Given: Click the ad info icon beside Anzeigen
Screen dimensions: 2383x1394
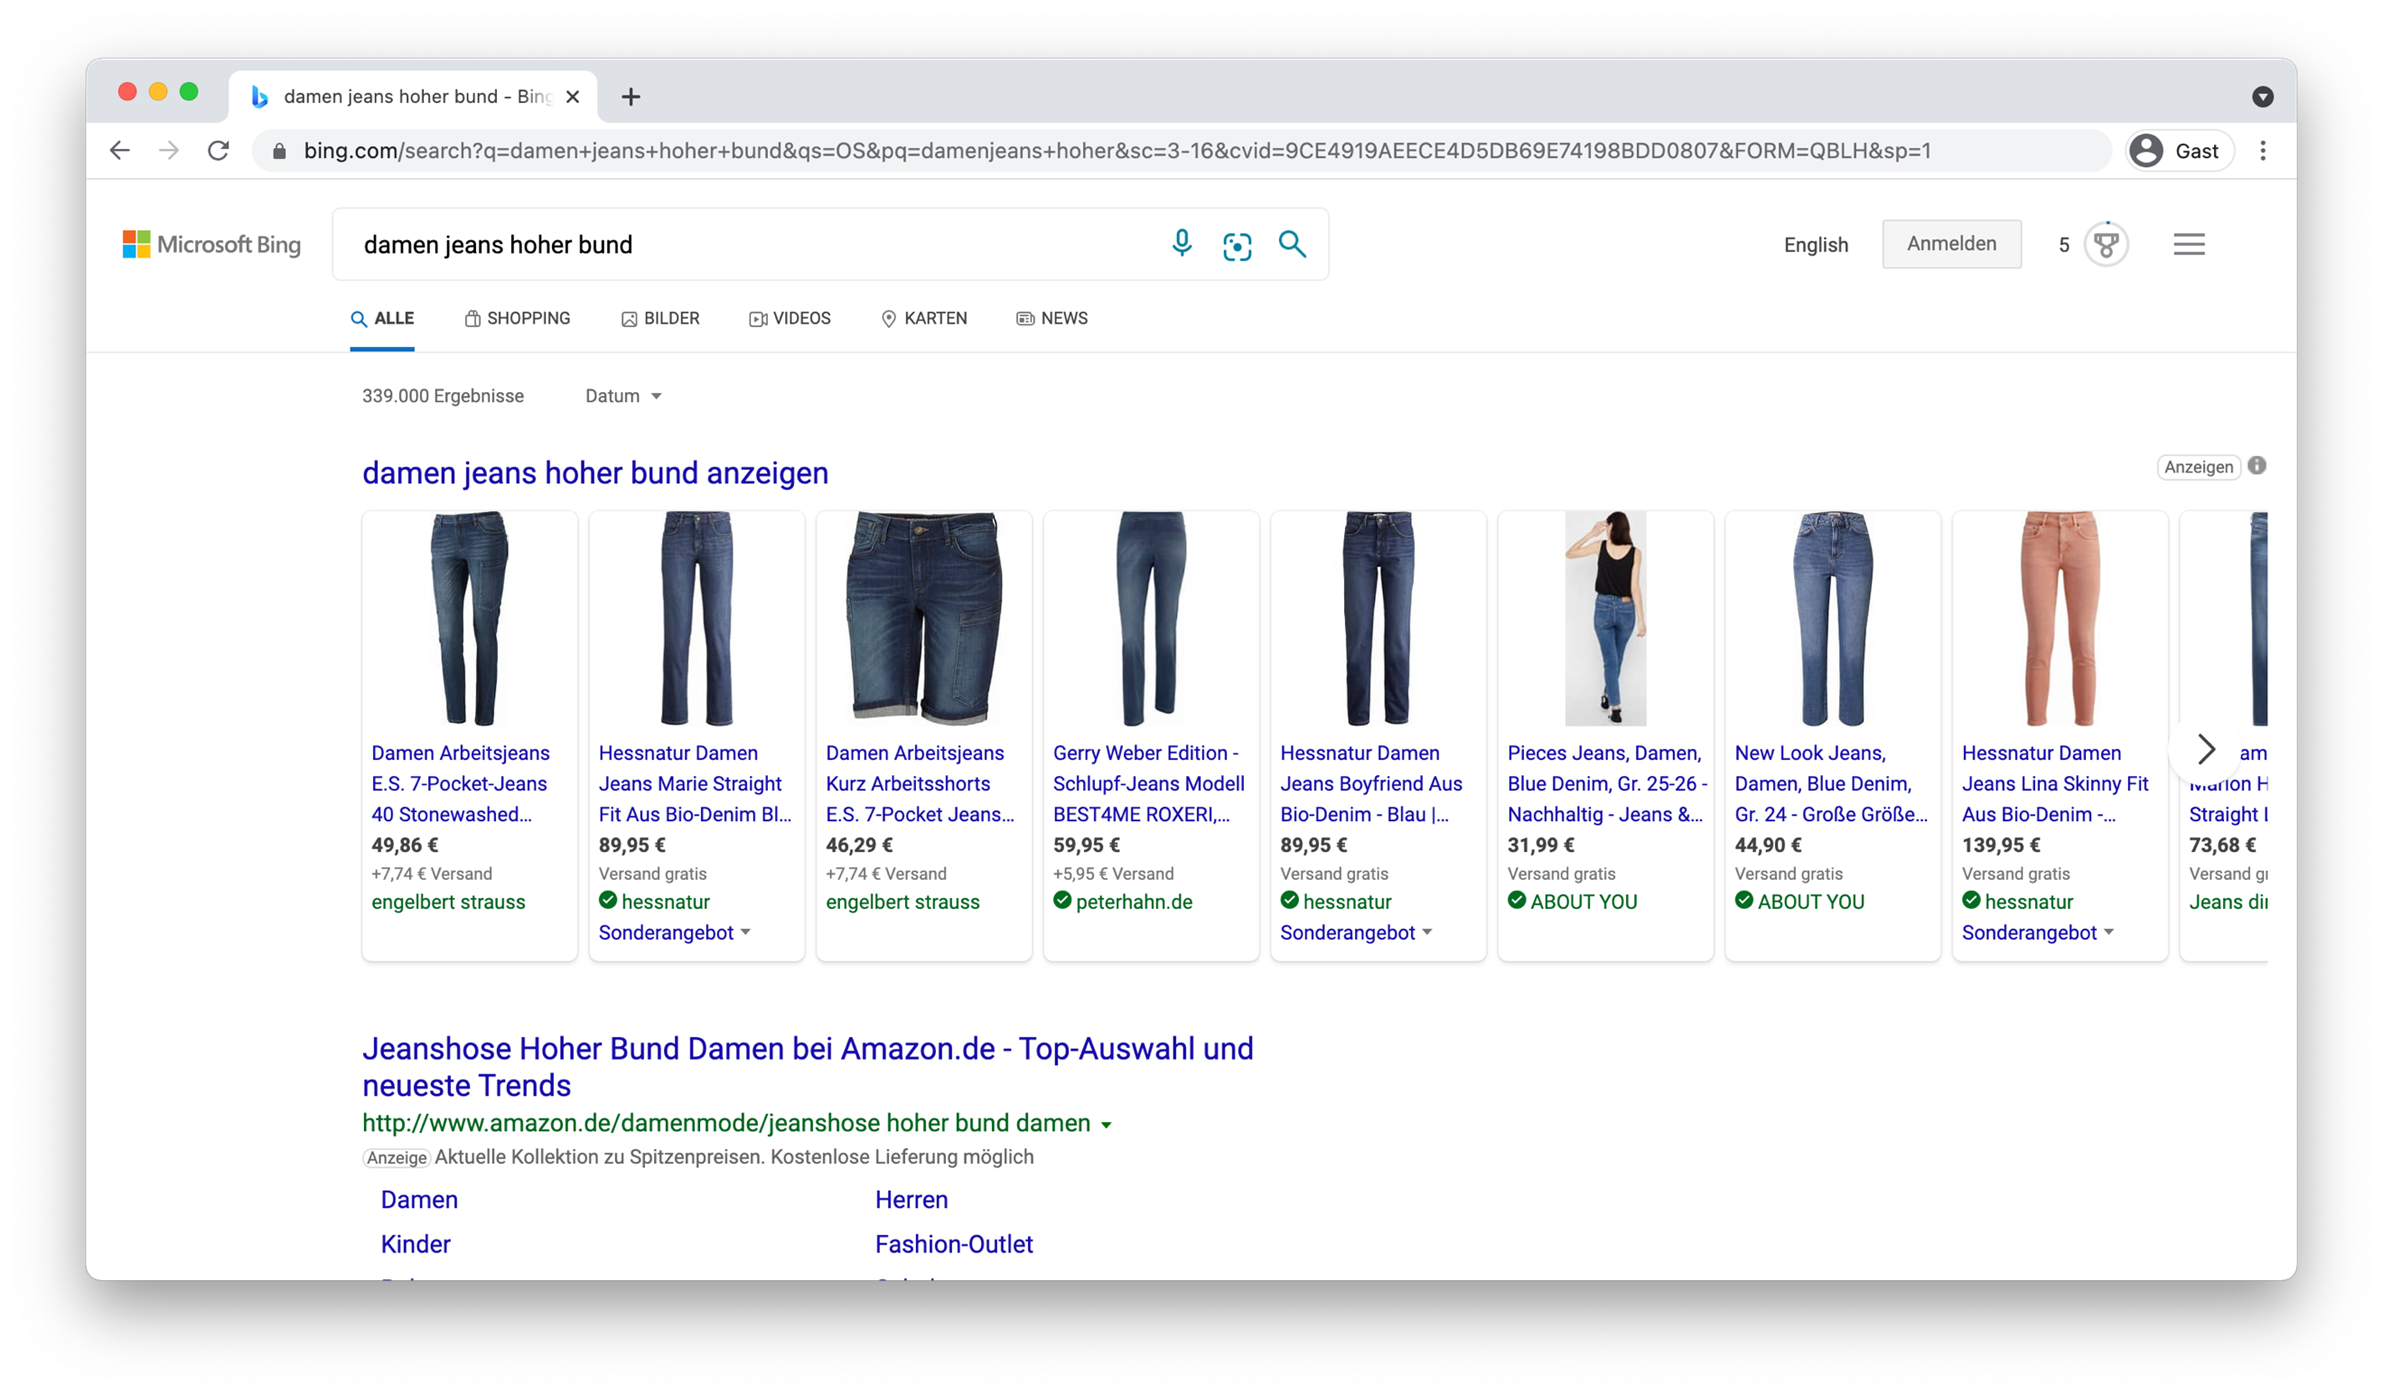Looking at the screenshot, I should click(x=2257, y=466).
